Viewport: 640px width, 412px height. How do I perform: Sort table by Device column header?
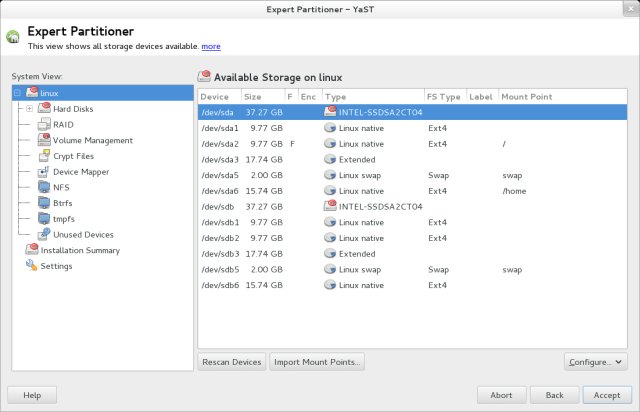[220, 97]
